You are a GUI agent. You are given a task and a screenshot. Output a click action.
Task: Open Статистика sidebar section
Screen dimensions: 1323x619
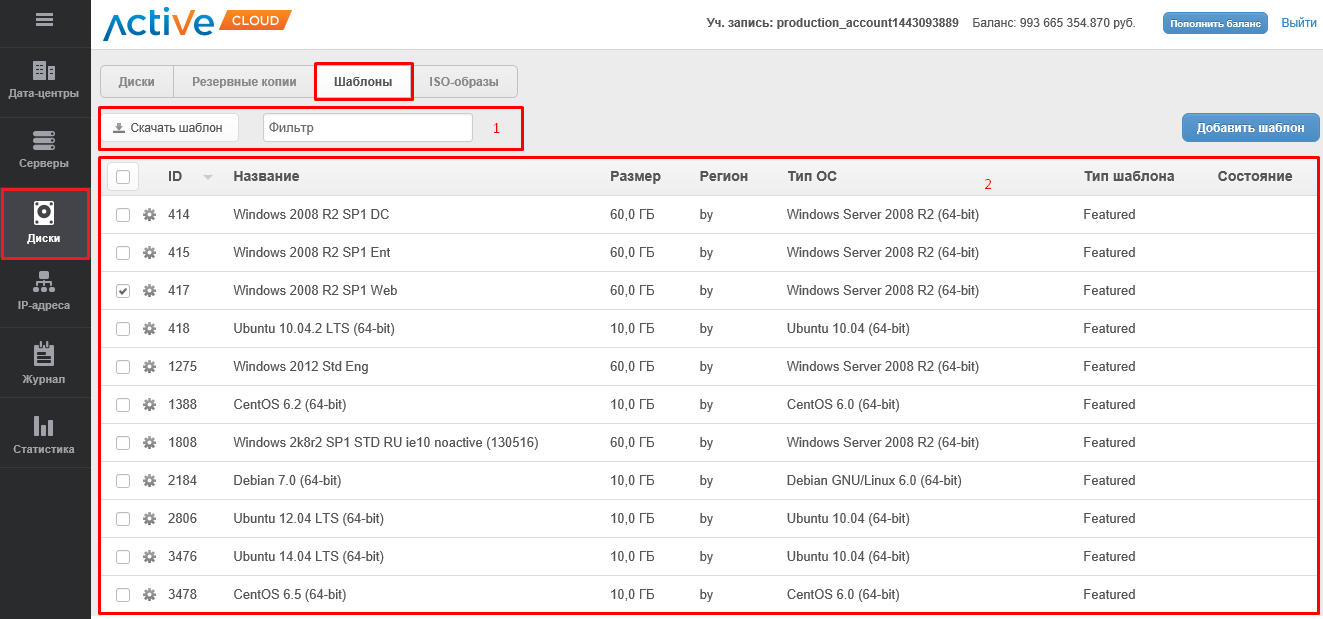tap(44, 435)
